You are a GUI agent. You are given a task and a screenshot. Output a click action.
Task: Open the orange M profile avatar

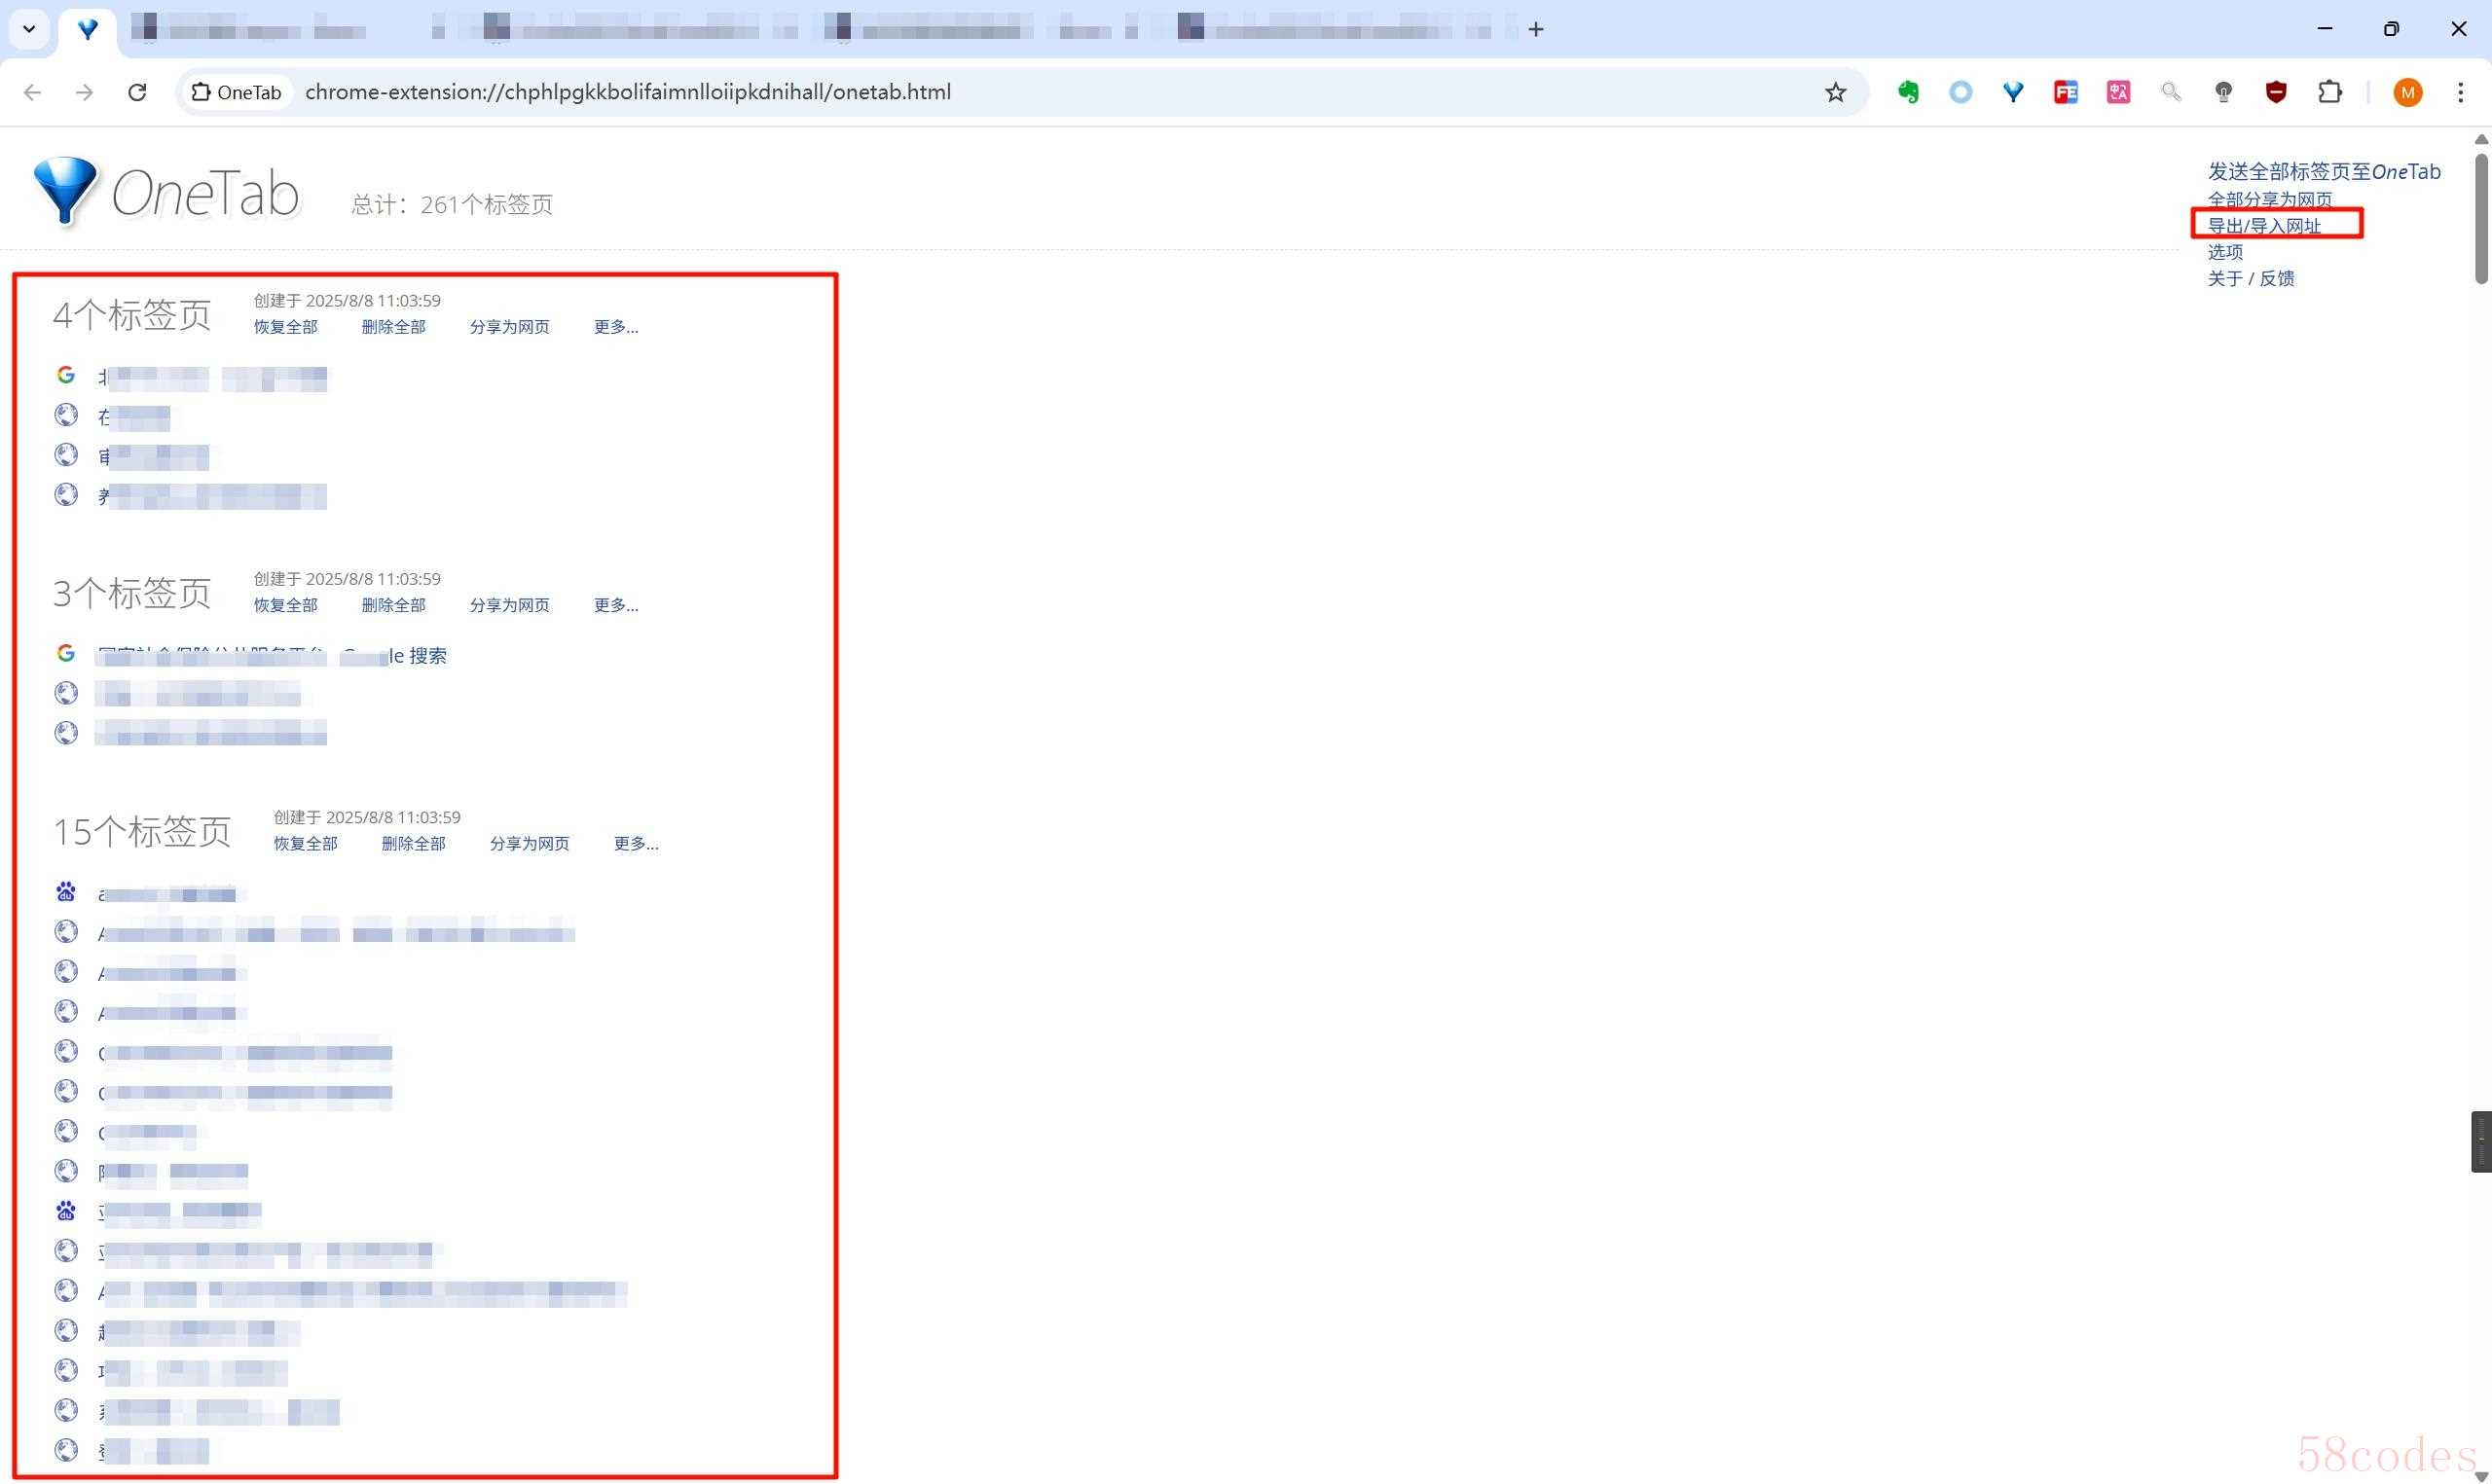click(x=2407, y=92)
